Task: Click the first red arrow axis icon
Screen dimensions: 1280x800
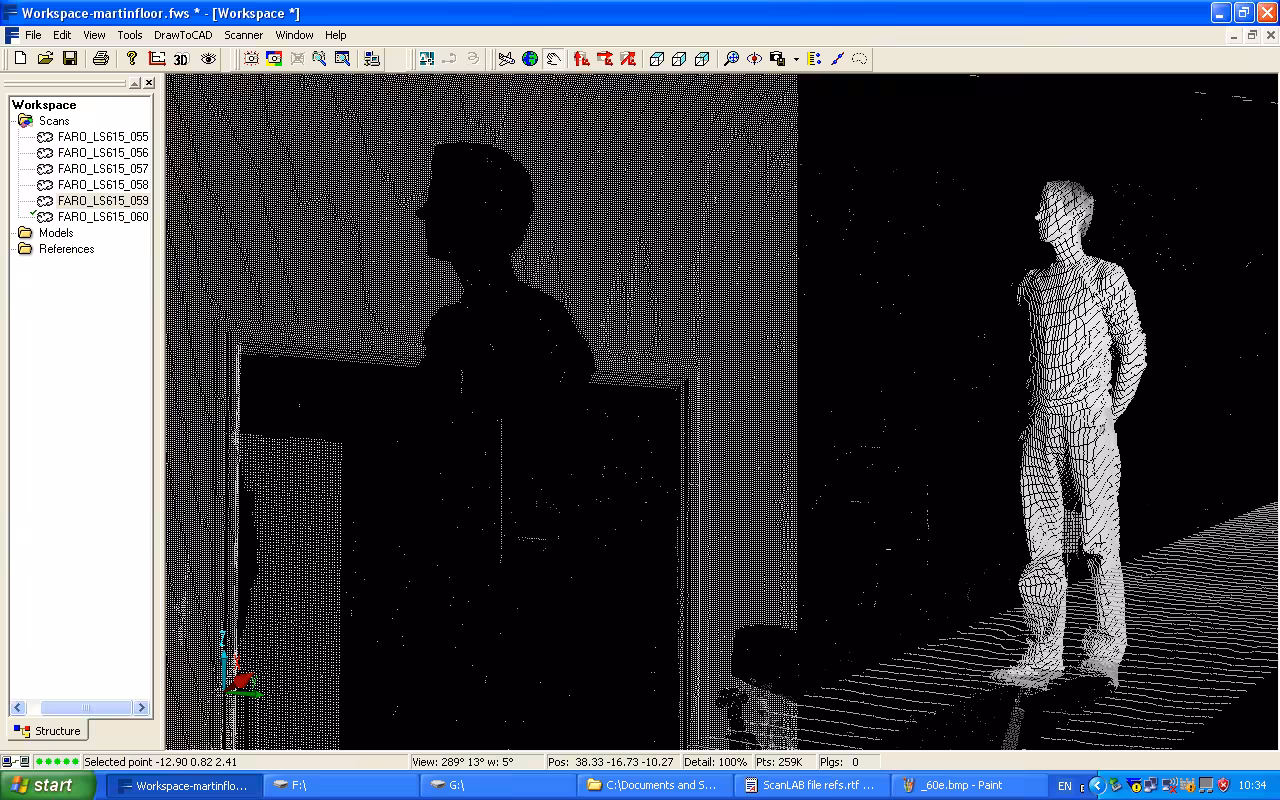Action: click(582, 59)
